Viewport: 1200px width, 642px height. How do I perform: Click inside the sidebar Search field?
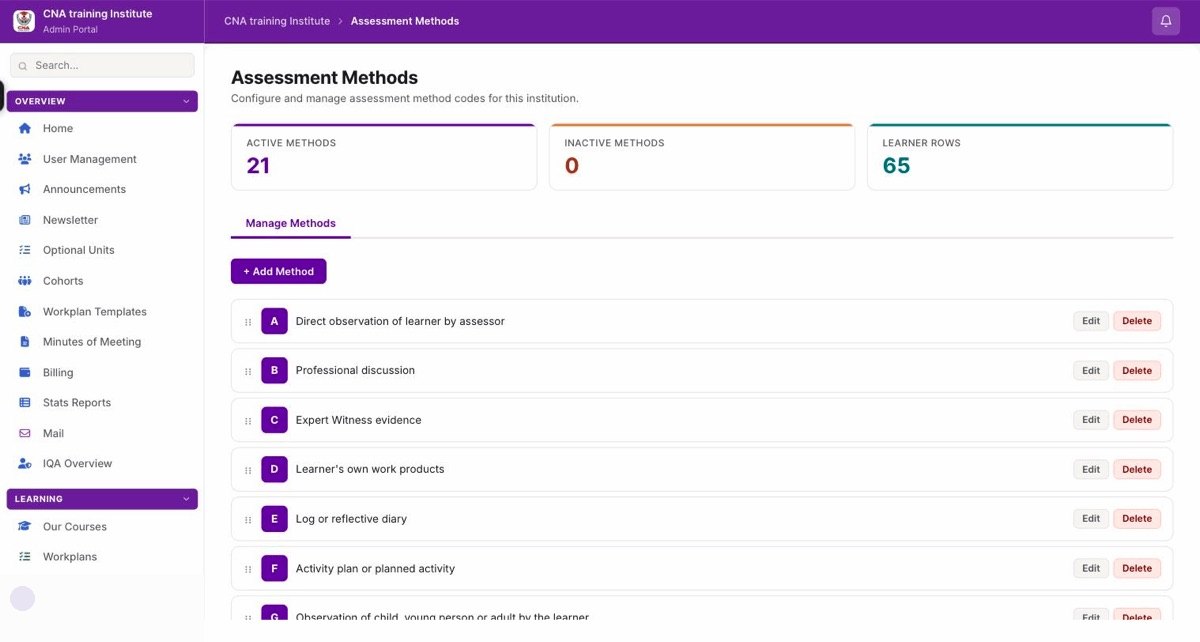click(x=102, y=65)
